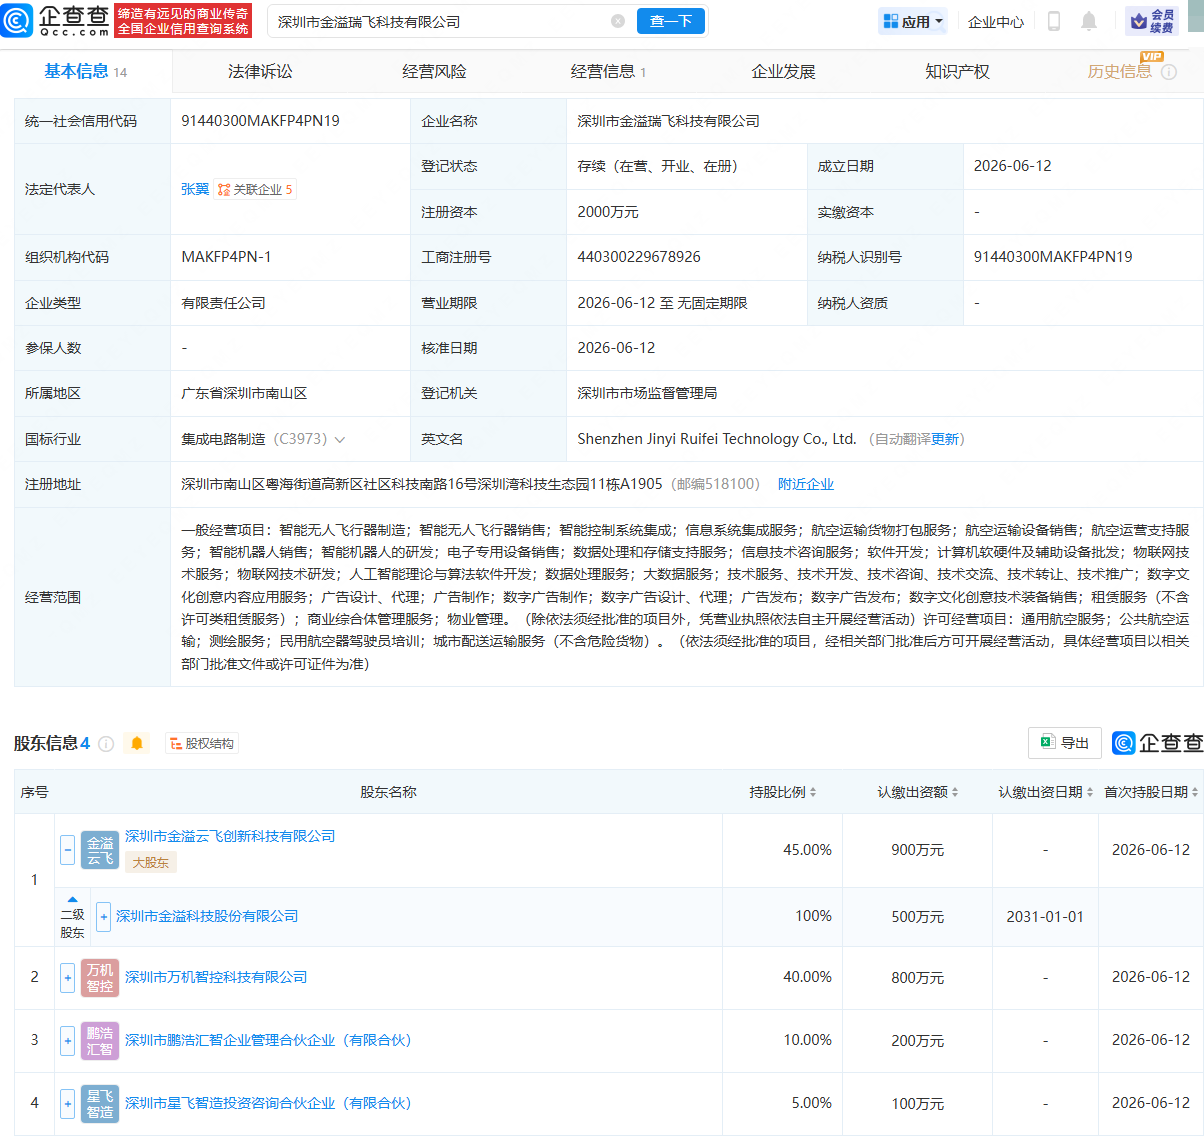Click the 查一下 search button

pos(671,21)
